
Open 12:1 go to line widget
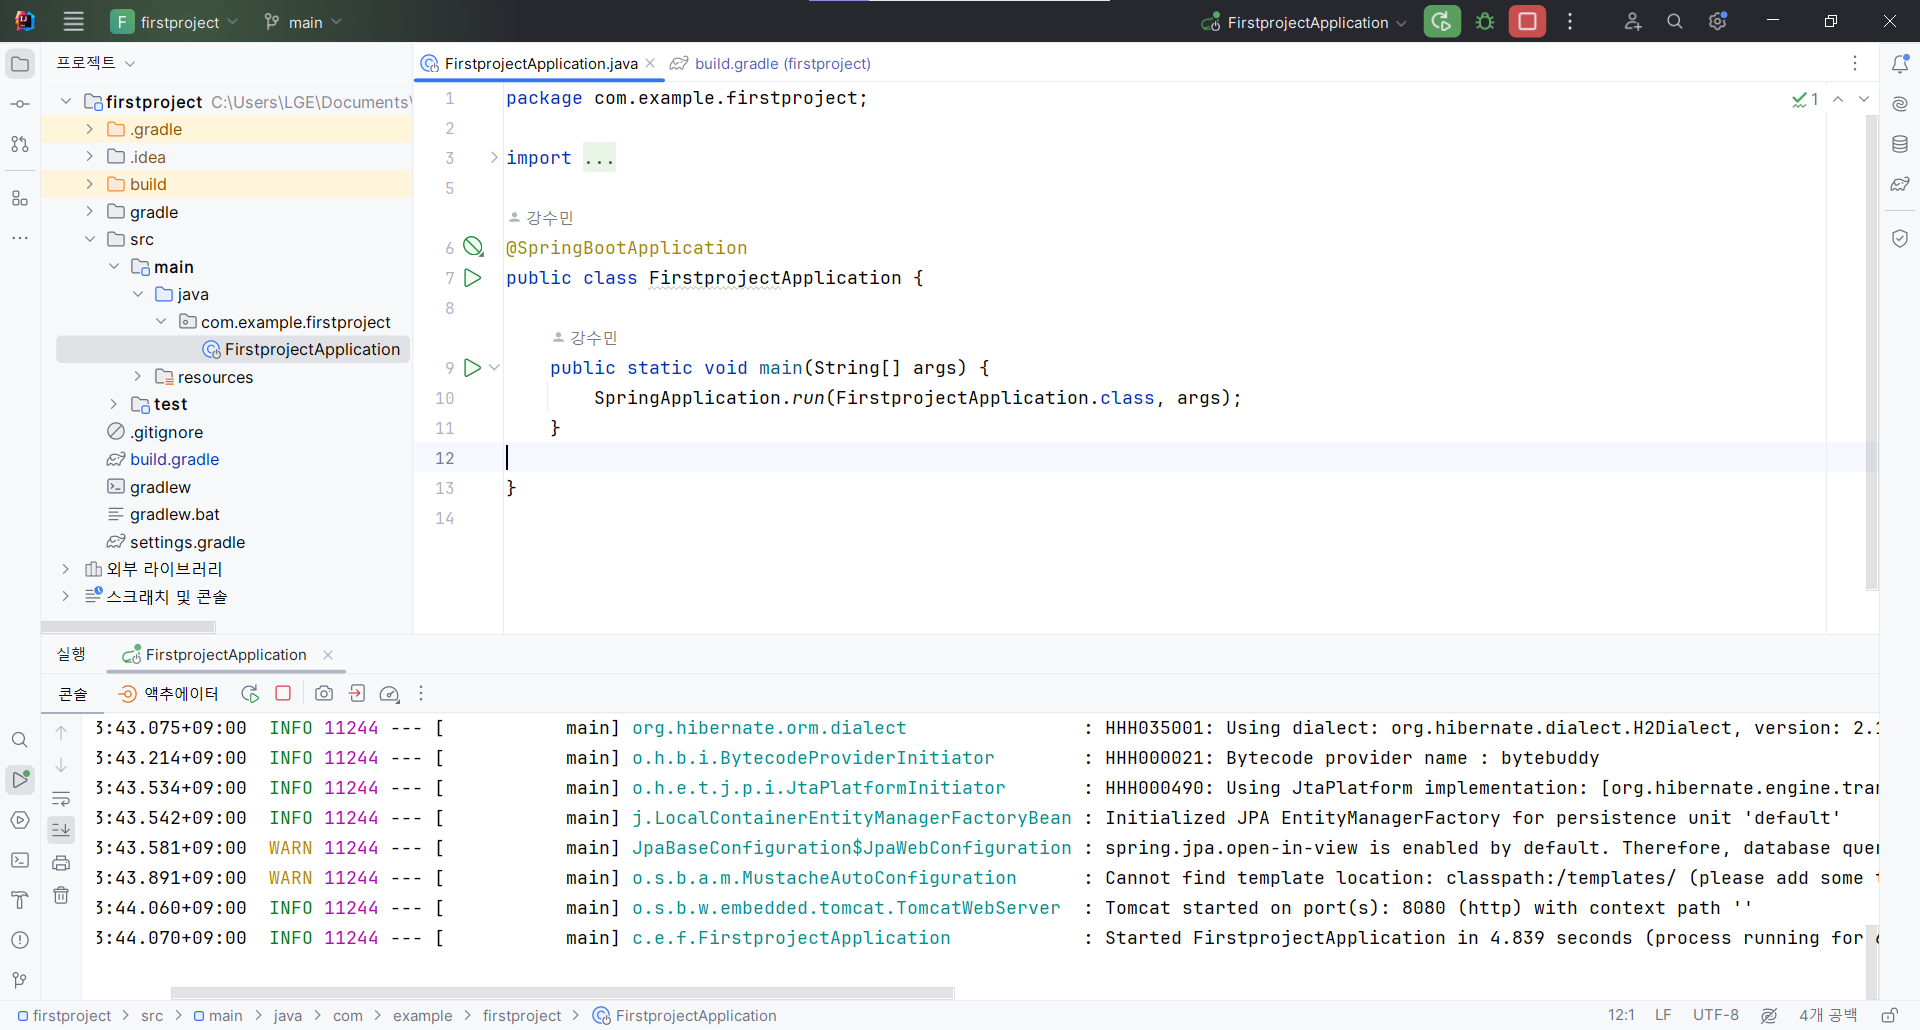[x=1621, y=1015]
